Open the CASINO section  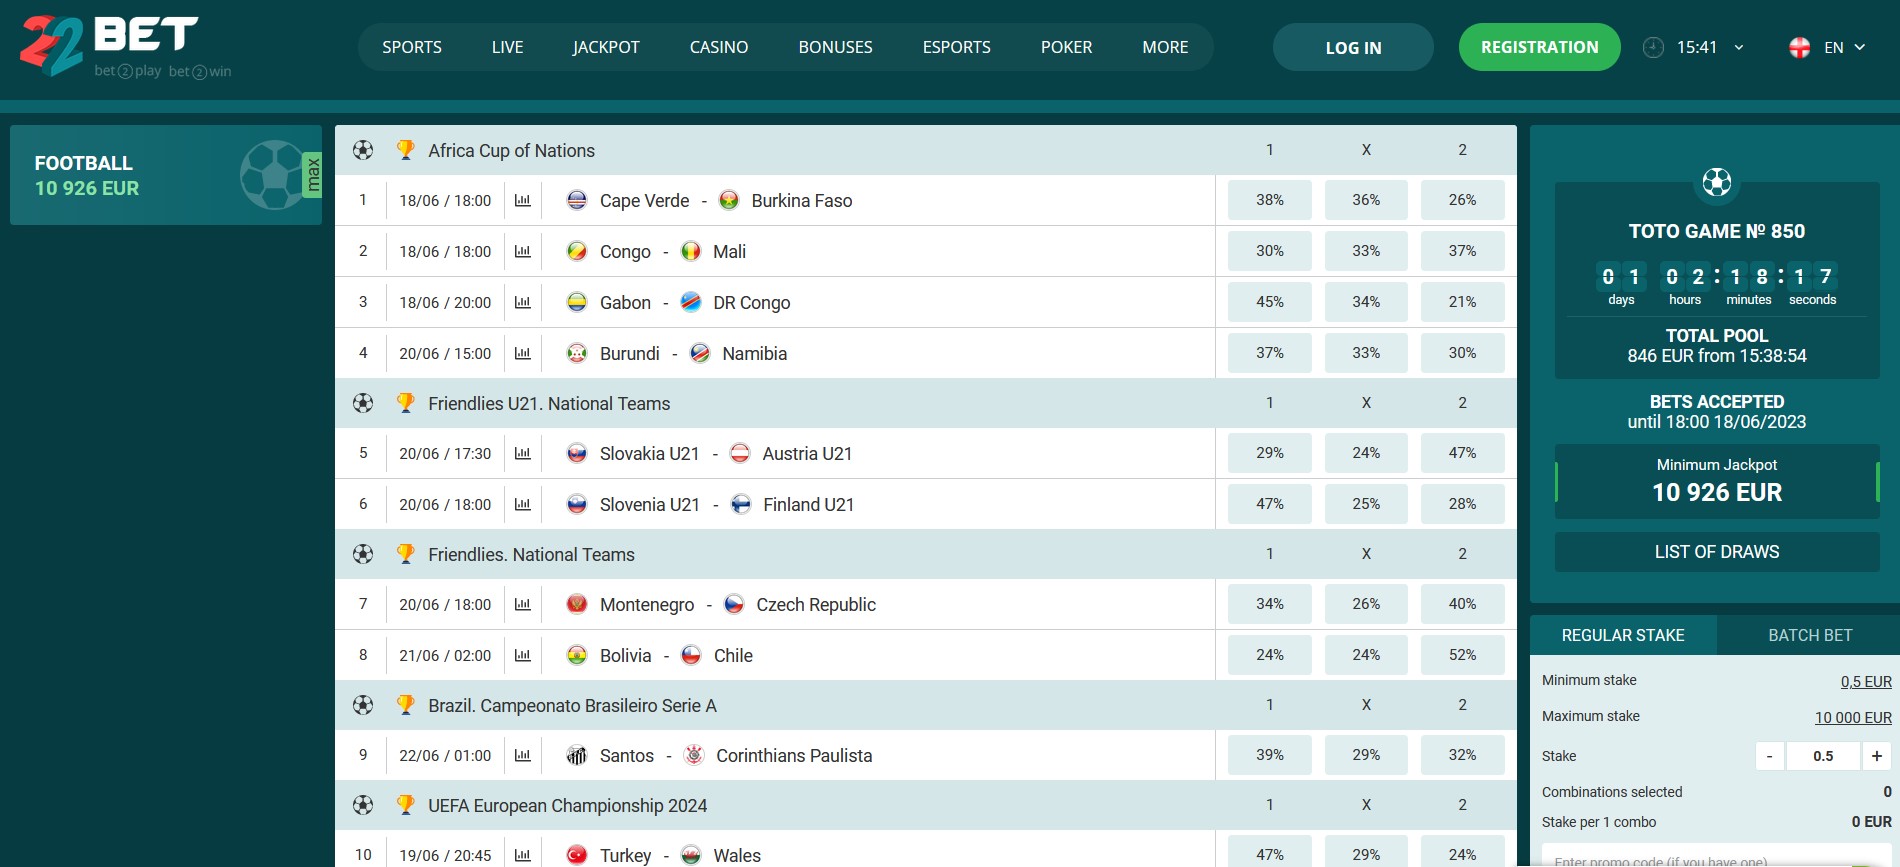pos(719,47)
